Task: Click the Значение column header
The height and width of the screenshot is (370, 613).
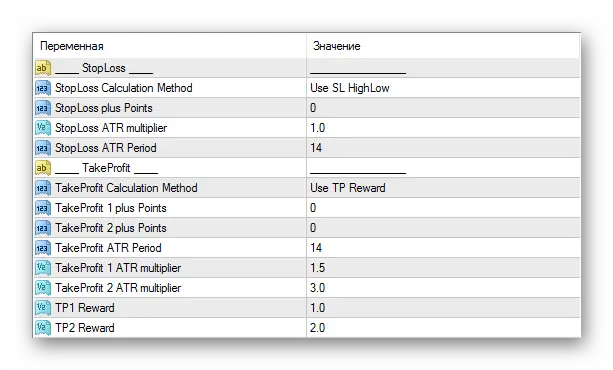Action: (x=443, y=46)
